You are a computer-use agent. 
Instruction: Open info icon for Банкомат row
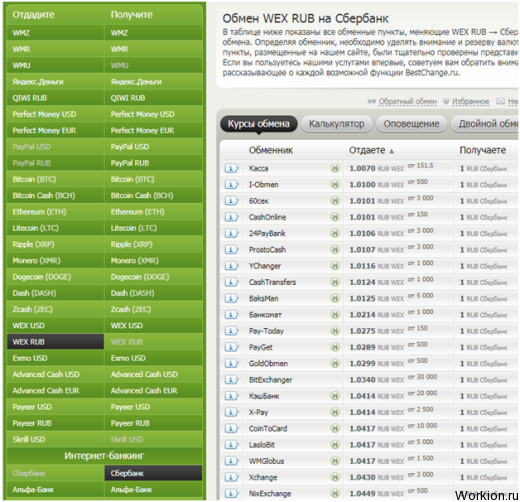(231, 315)
